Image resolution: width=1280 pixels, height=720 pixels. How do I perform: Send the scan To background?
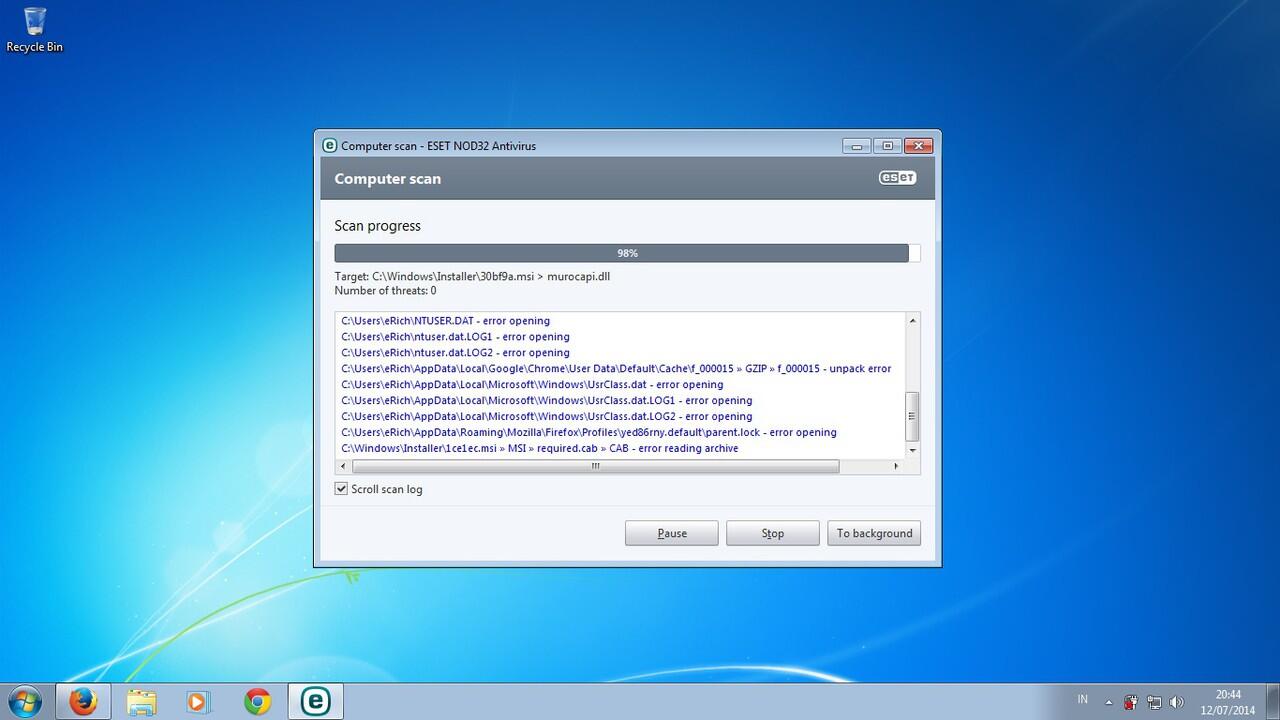(x=874, y=533)
